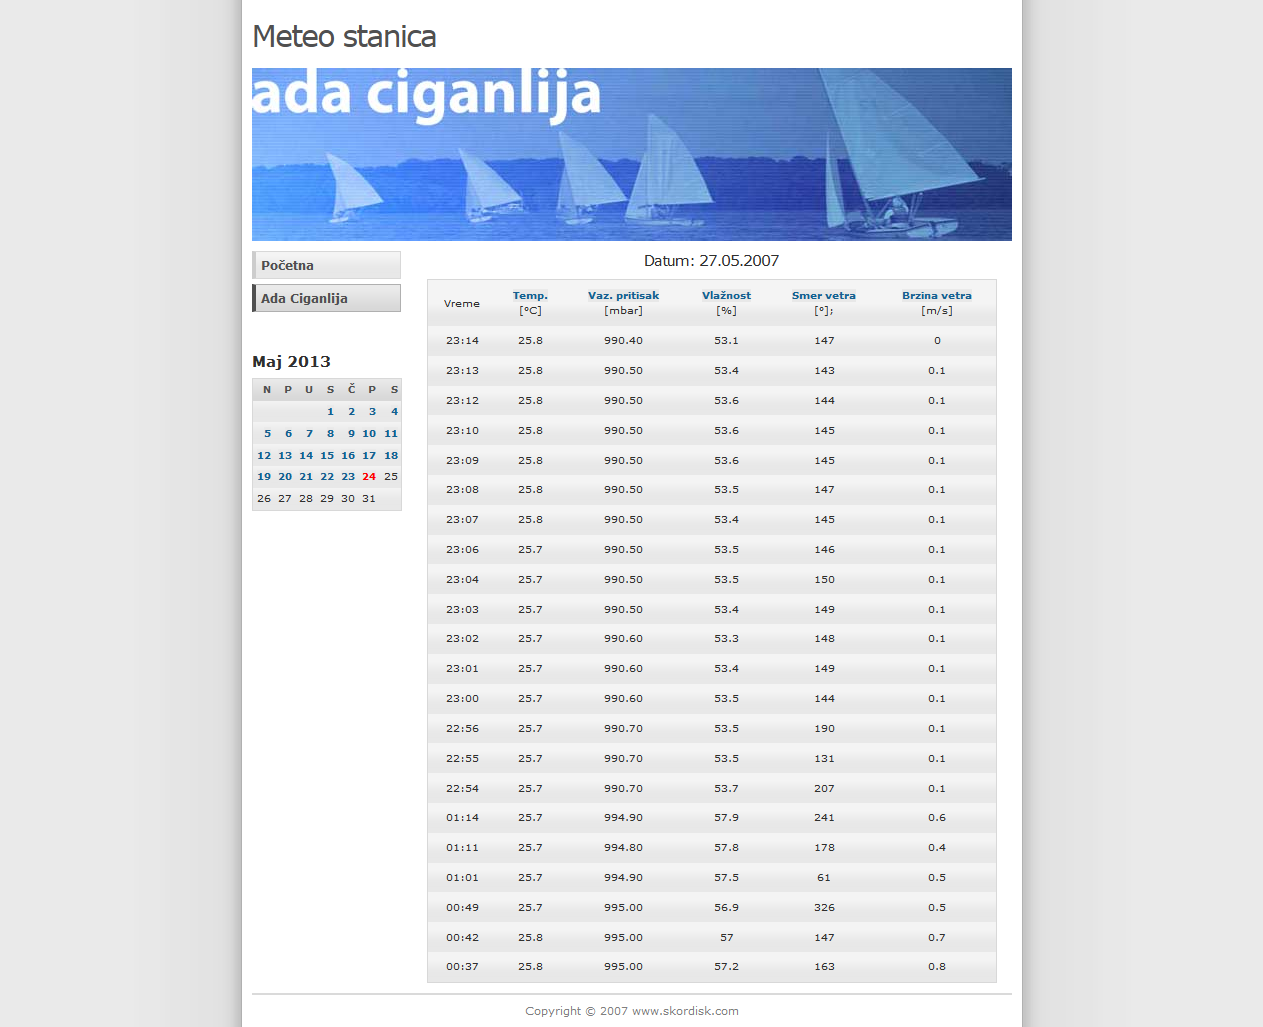This screenshot has height=1027, width=1263.
Task: Click the Vaz. pritisak column header
Action: click(x=623, y=296)
